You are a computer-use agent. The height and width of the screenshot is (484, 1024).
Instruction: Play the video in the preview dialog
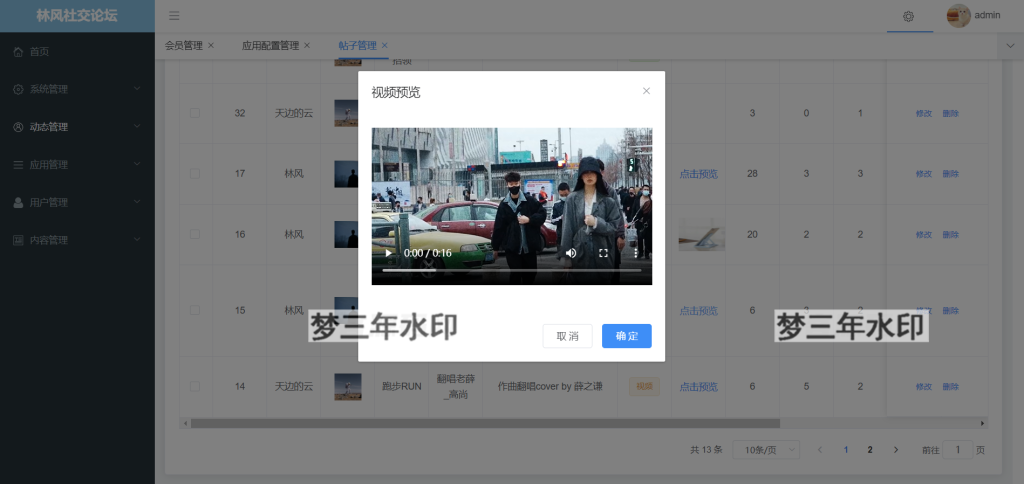(389, 253)
